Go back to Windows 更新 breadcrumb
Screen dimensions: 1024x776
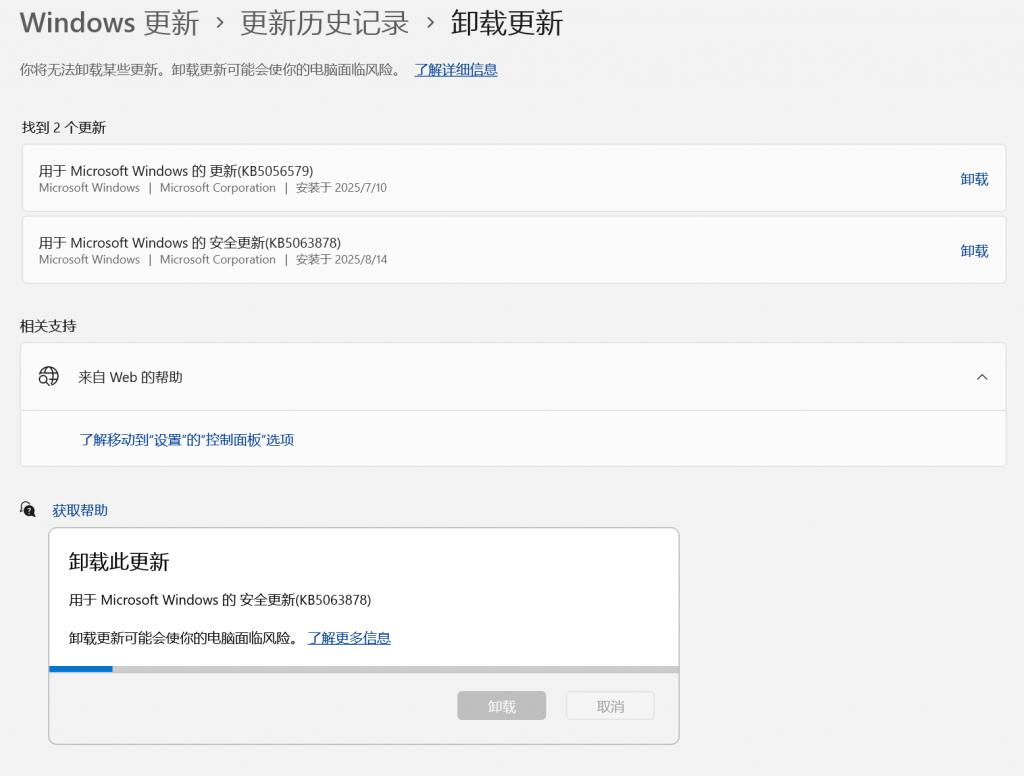tap(109, 23)
